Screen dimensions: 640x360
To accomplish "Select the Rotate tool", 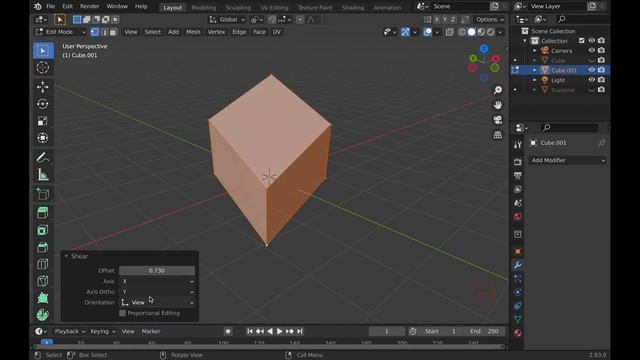I will [43, 104].
